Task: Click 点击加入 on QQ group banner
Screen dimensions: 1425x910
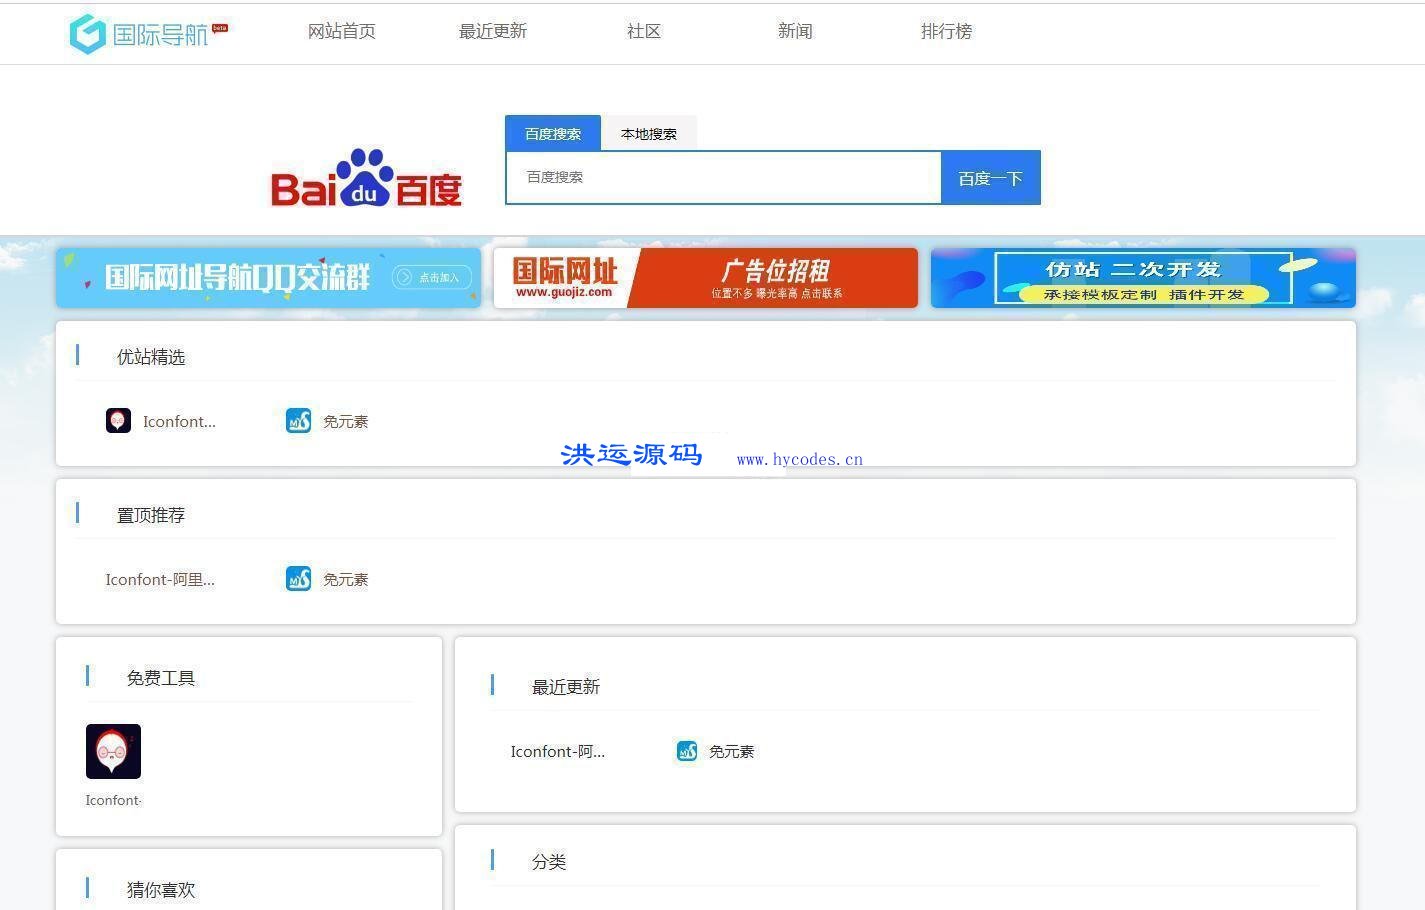Action: click(432, 277)
